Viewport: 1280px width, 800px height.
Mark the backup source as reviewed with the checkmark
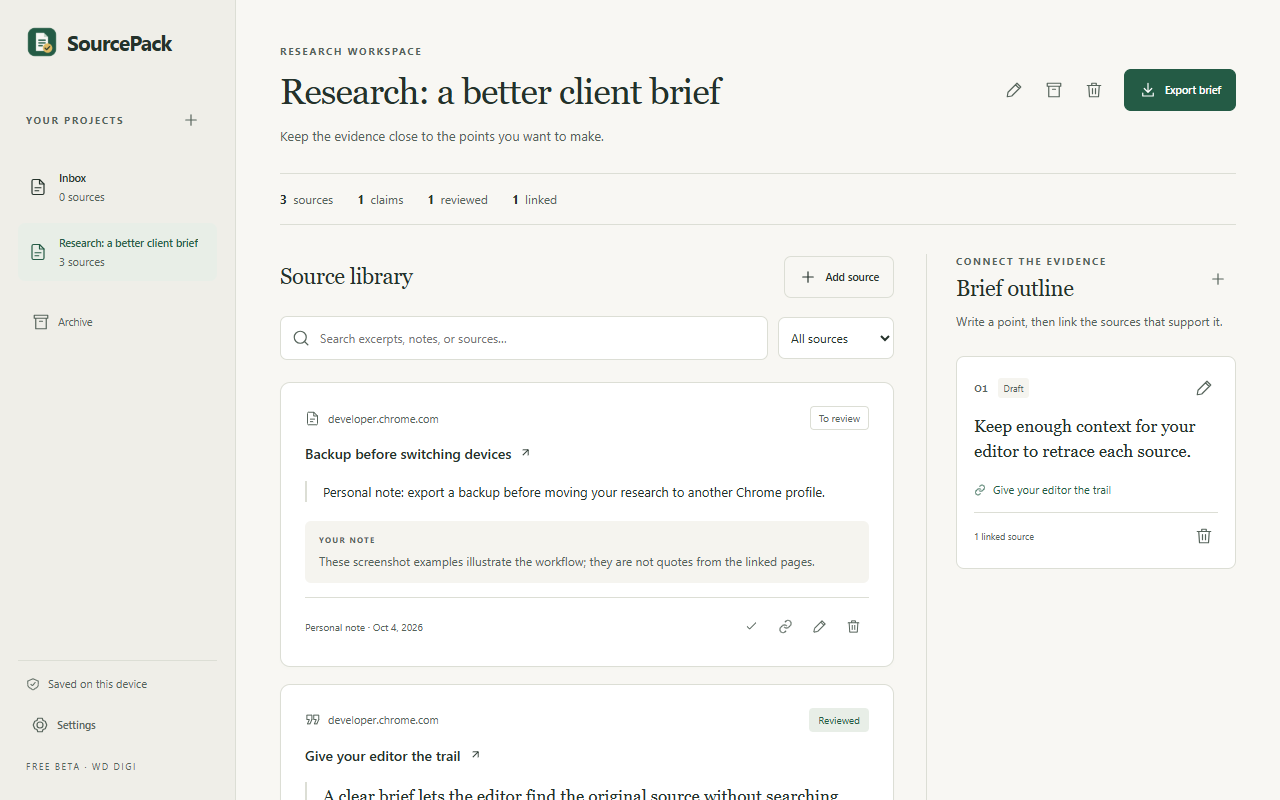pyautogui.click(x=752, y=626)
